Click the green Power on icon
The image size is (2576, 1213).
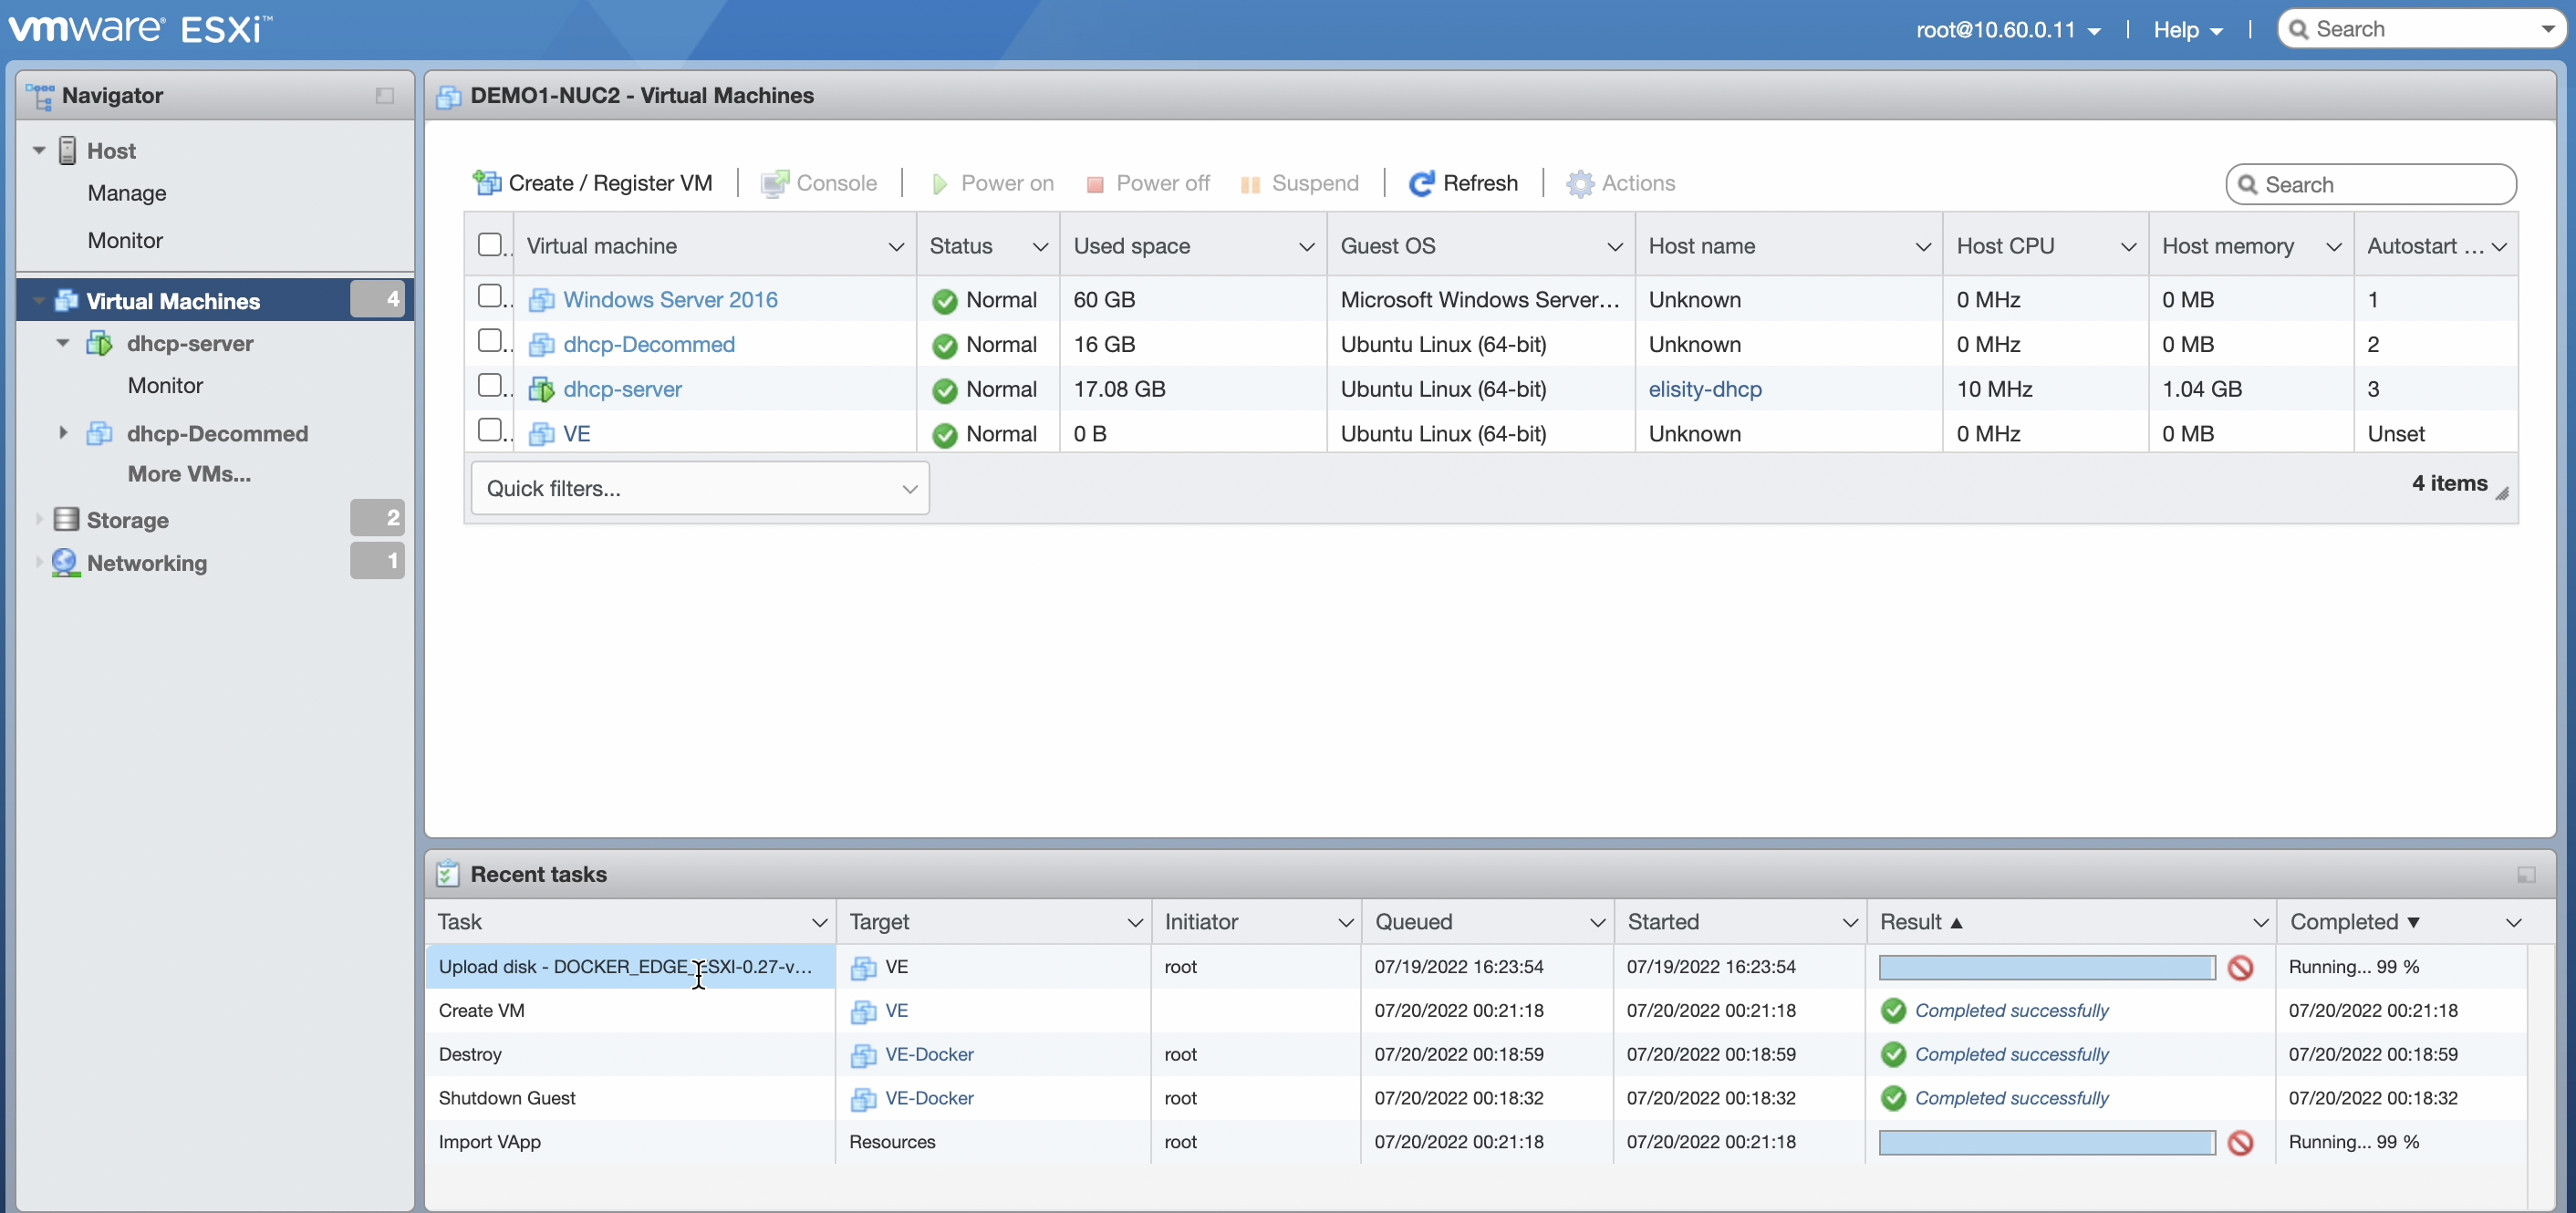coord(939,184)
